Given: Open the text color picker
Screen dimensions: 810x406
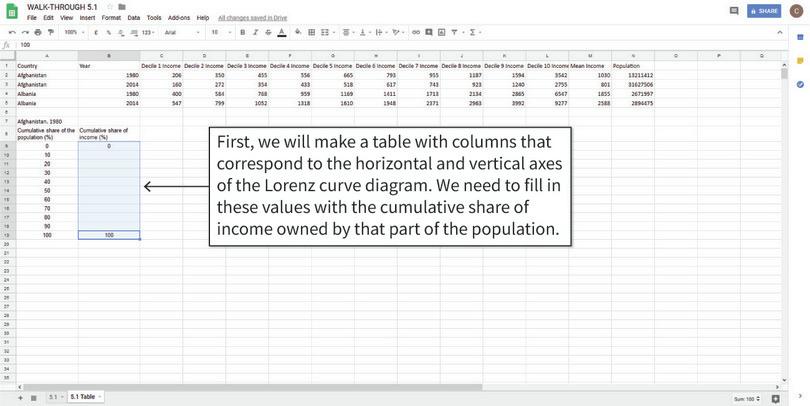Looking at the screenshot, I should (x=282, y=32).
